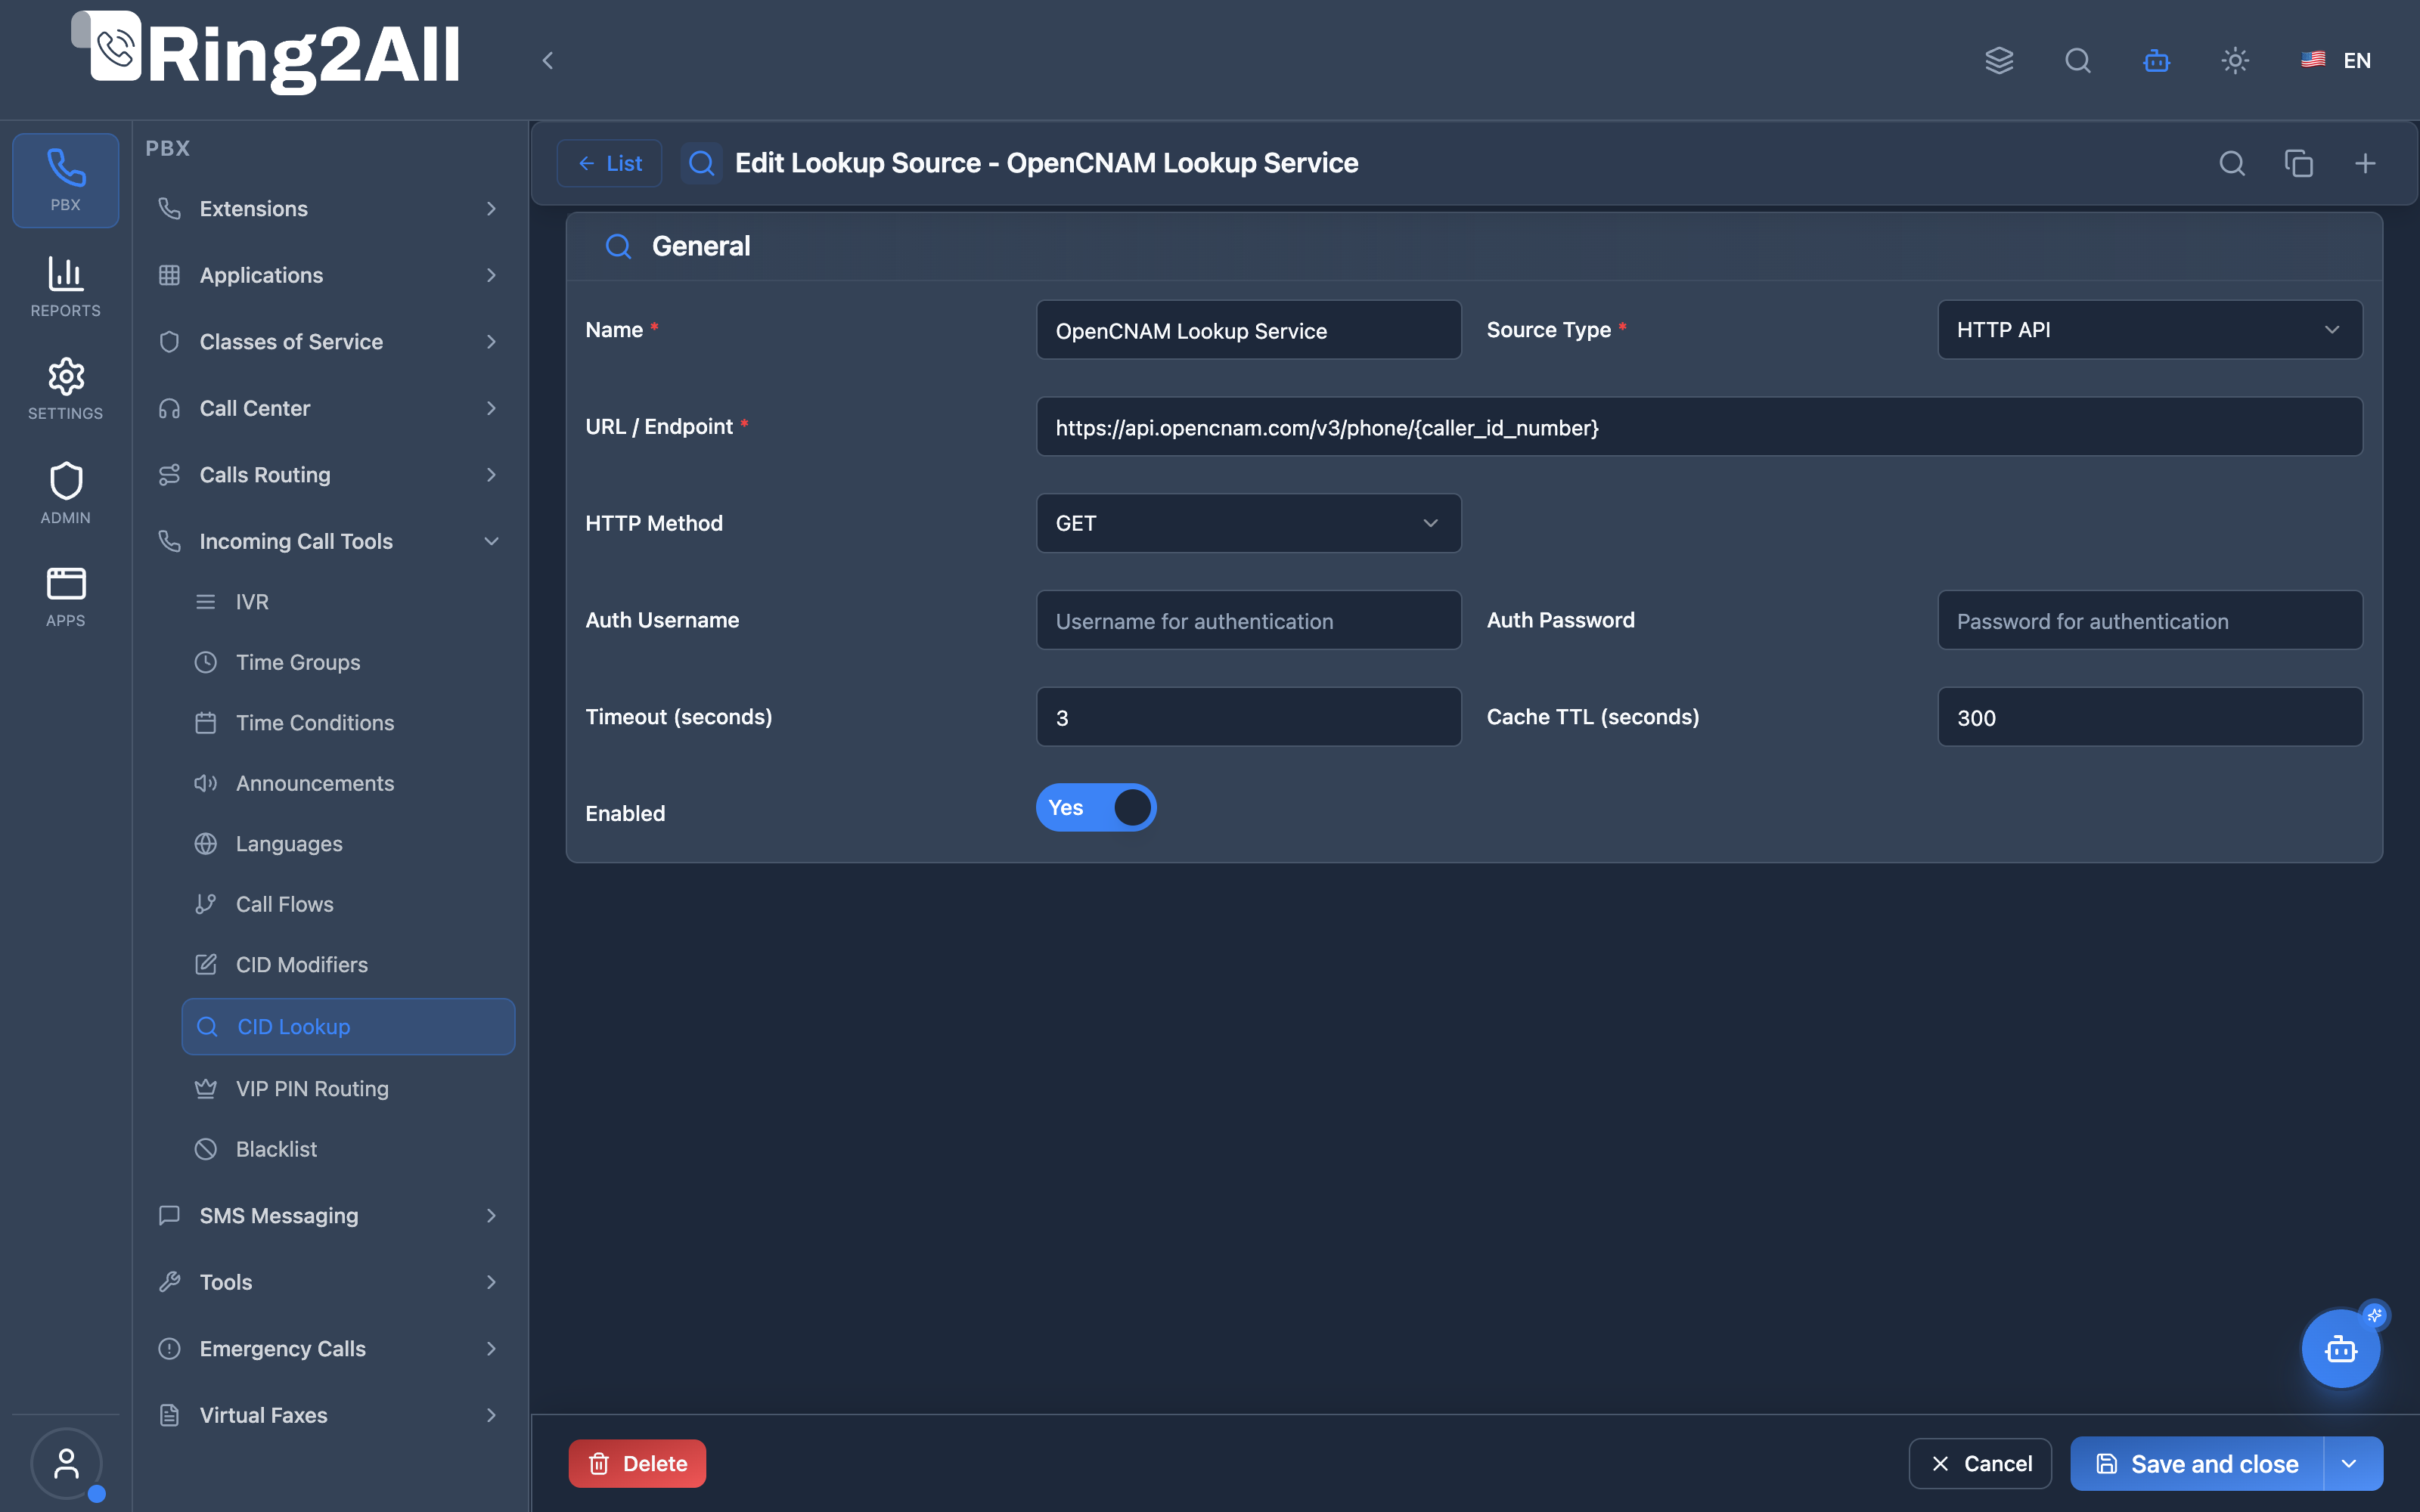This screenshot has height=1512, width=2420.
Task: Expand the Emergency Calls menu
Action: pos(328,1348)
